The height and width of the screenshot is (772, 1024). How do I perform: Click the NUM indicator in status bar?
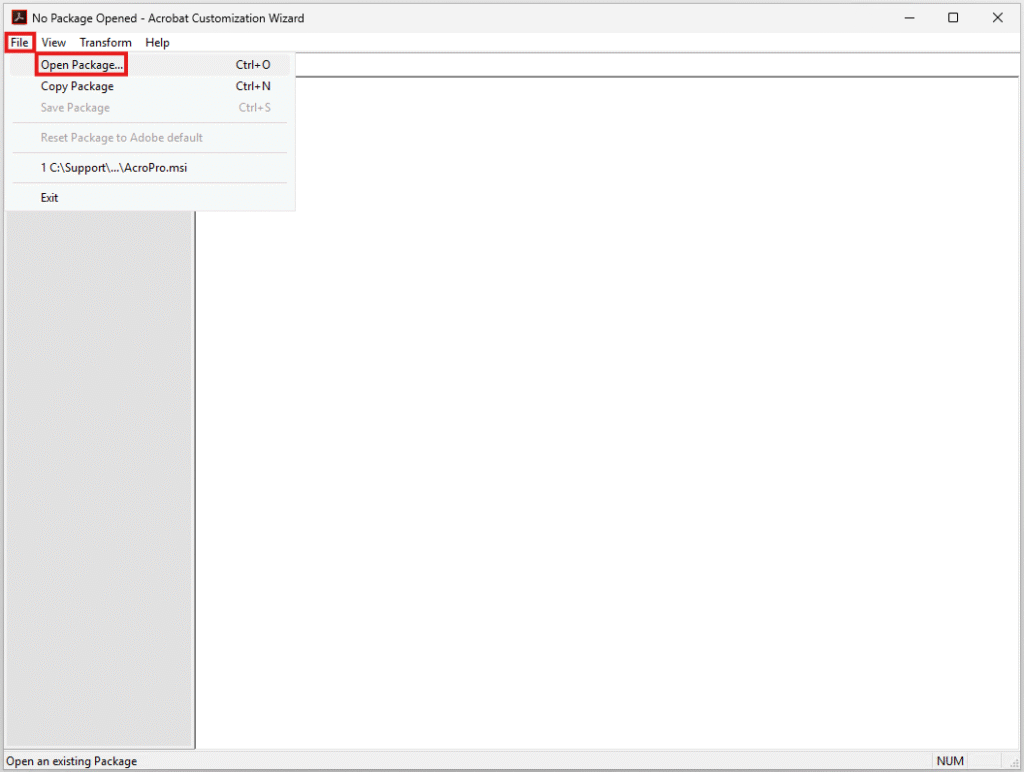(x=950, y=761)
